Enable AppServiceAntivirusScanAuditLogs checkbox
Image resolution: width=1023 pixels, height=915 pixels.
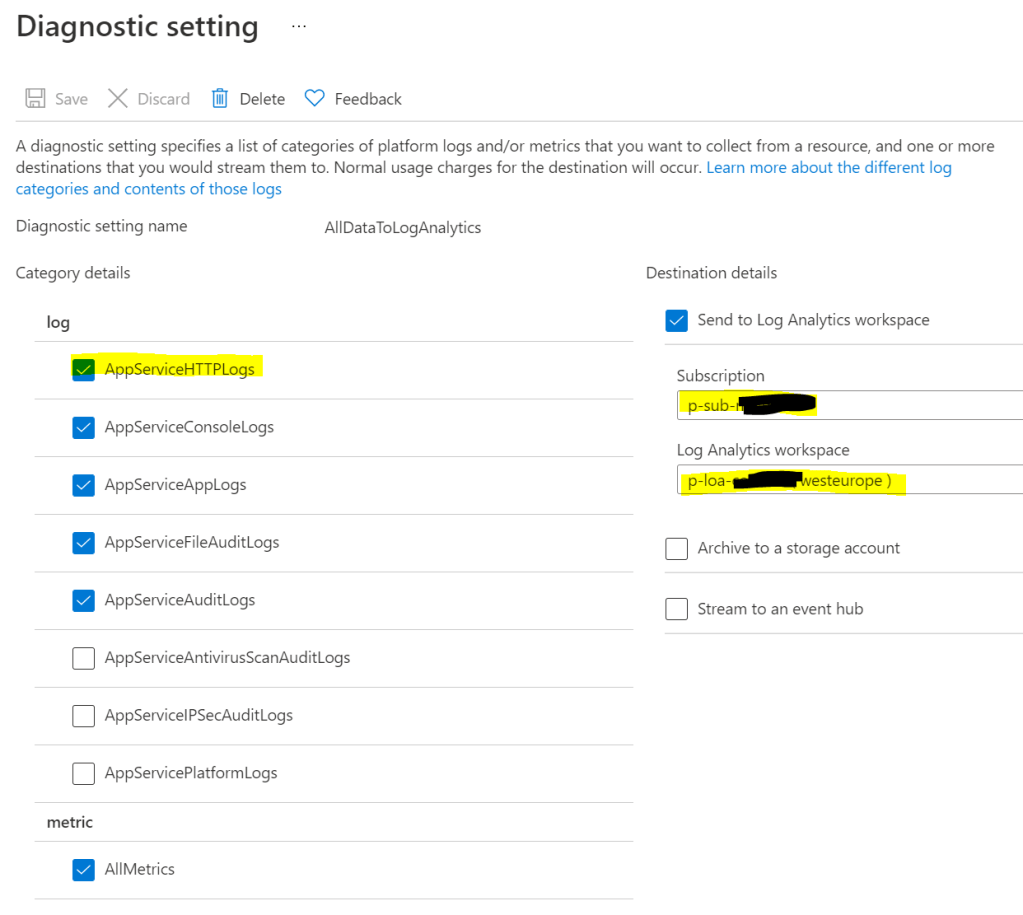click(84, 658)
